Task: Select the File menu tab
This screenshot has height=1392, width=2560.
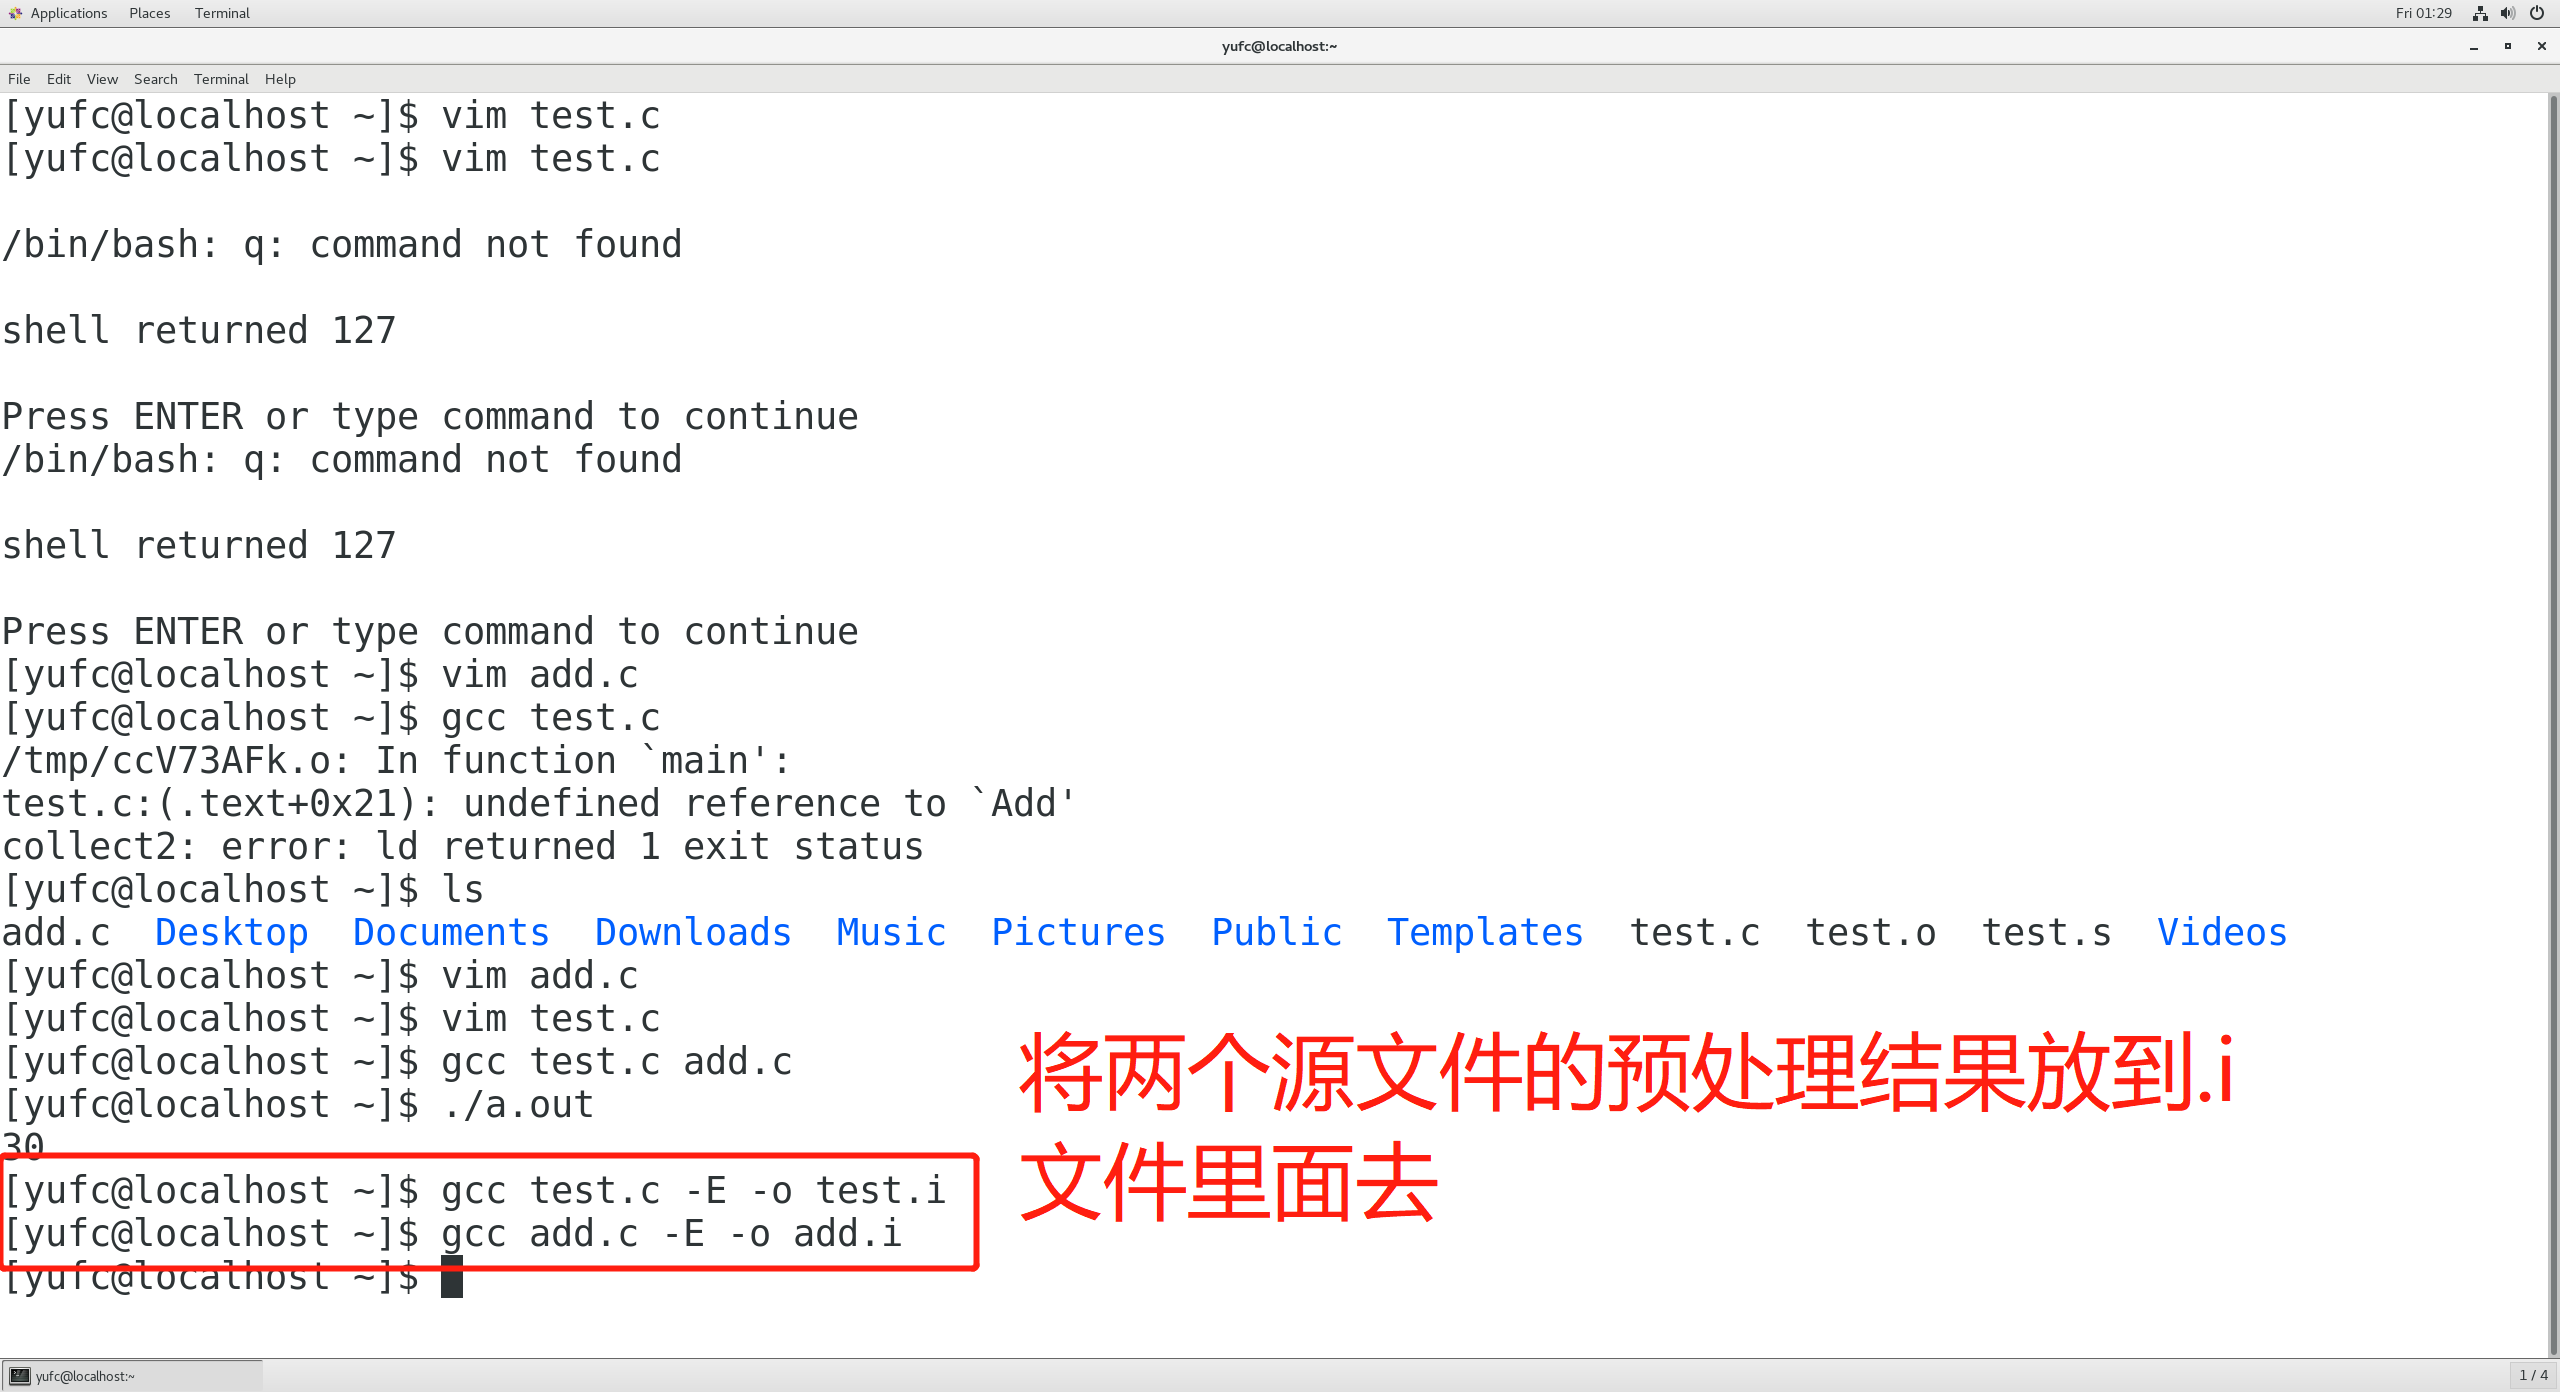Action: click(x=21, y=79)
